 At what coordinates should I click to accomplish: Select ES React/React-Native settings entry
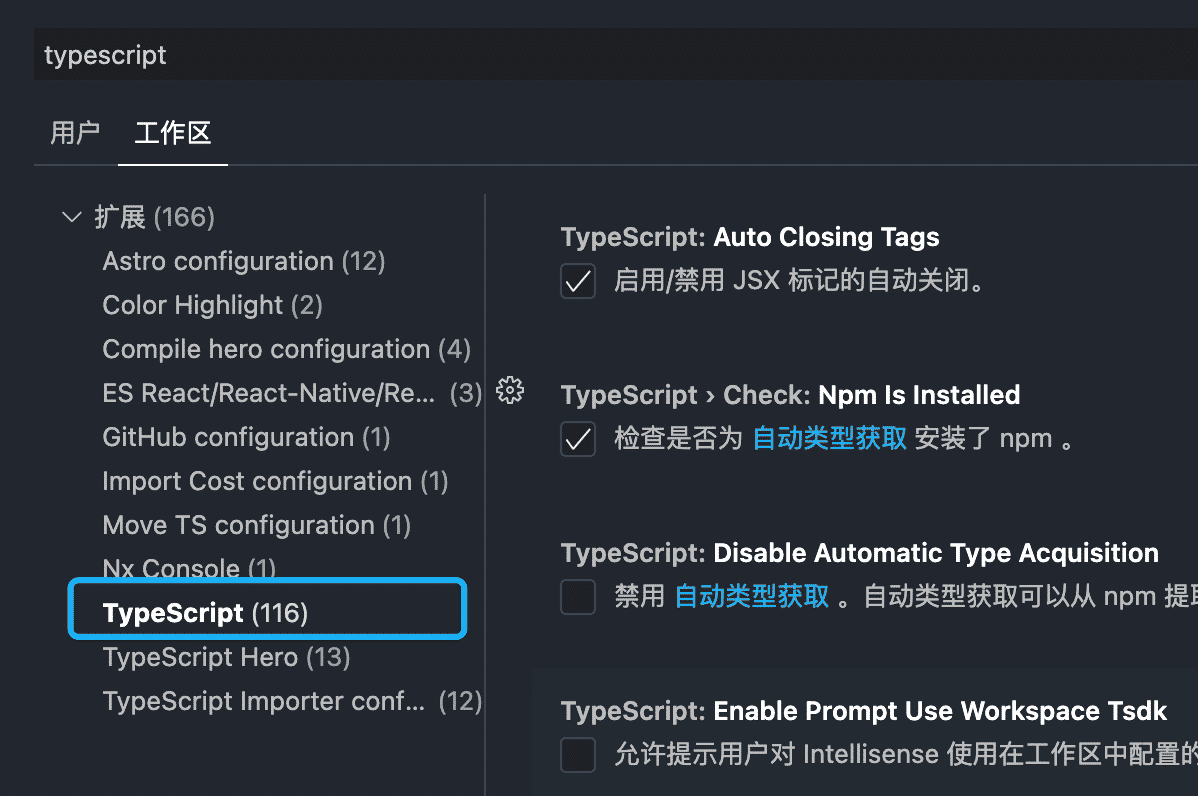click(x=269, y=393)
